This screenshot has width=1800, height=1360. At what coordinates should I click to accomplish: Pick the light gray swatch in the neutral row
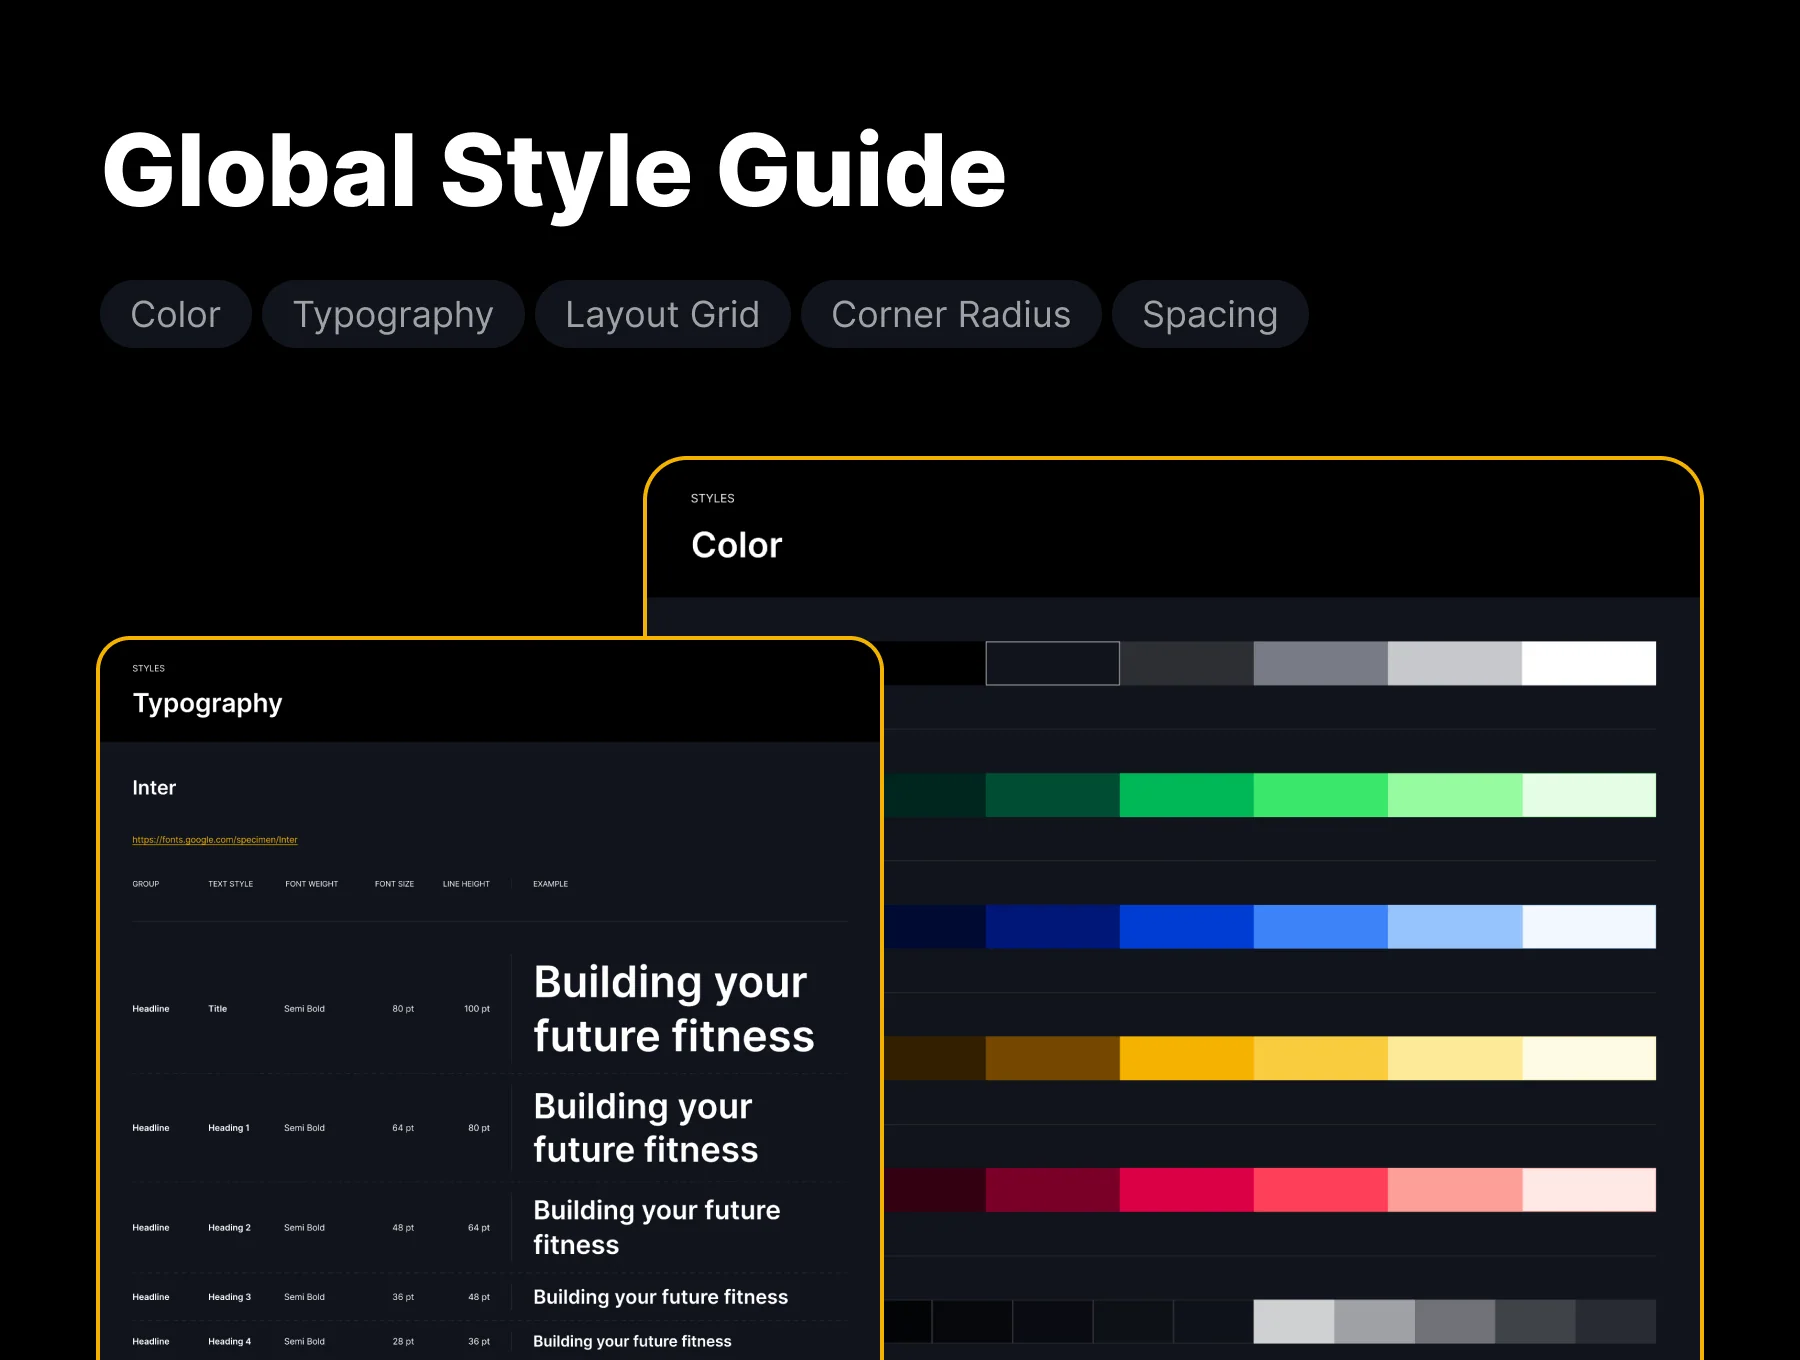click(1455, 663)
